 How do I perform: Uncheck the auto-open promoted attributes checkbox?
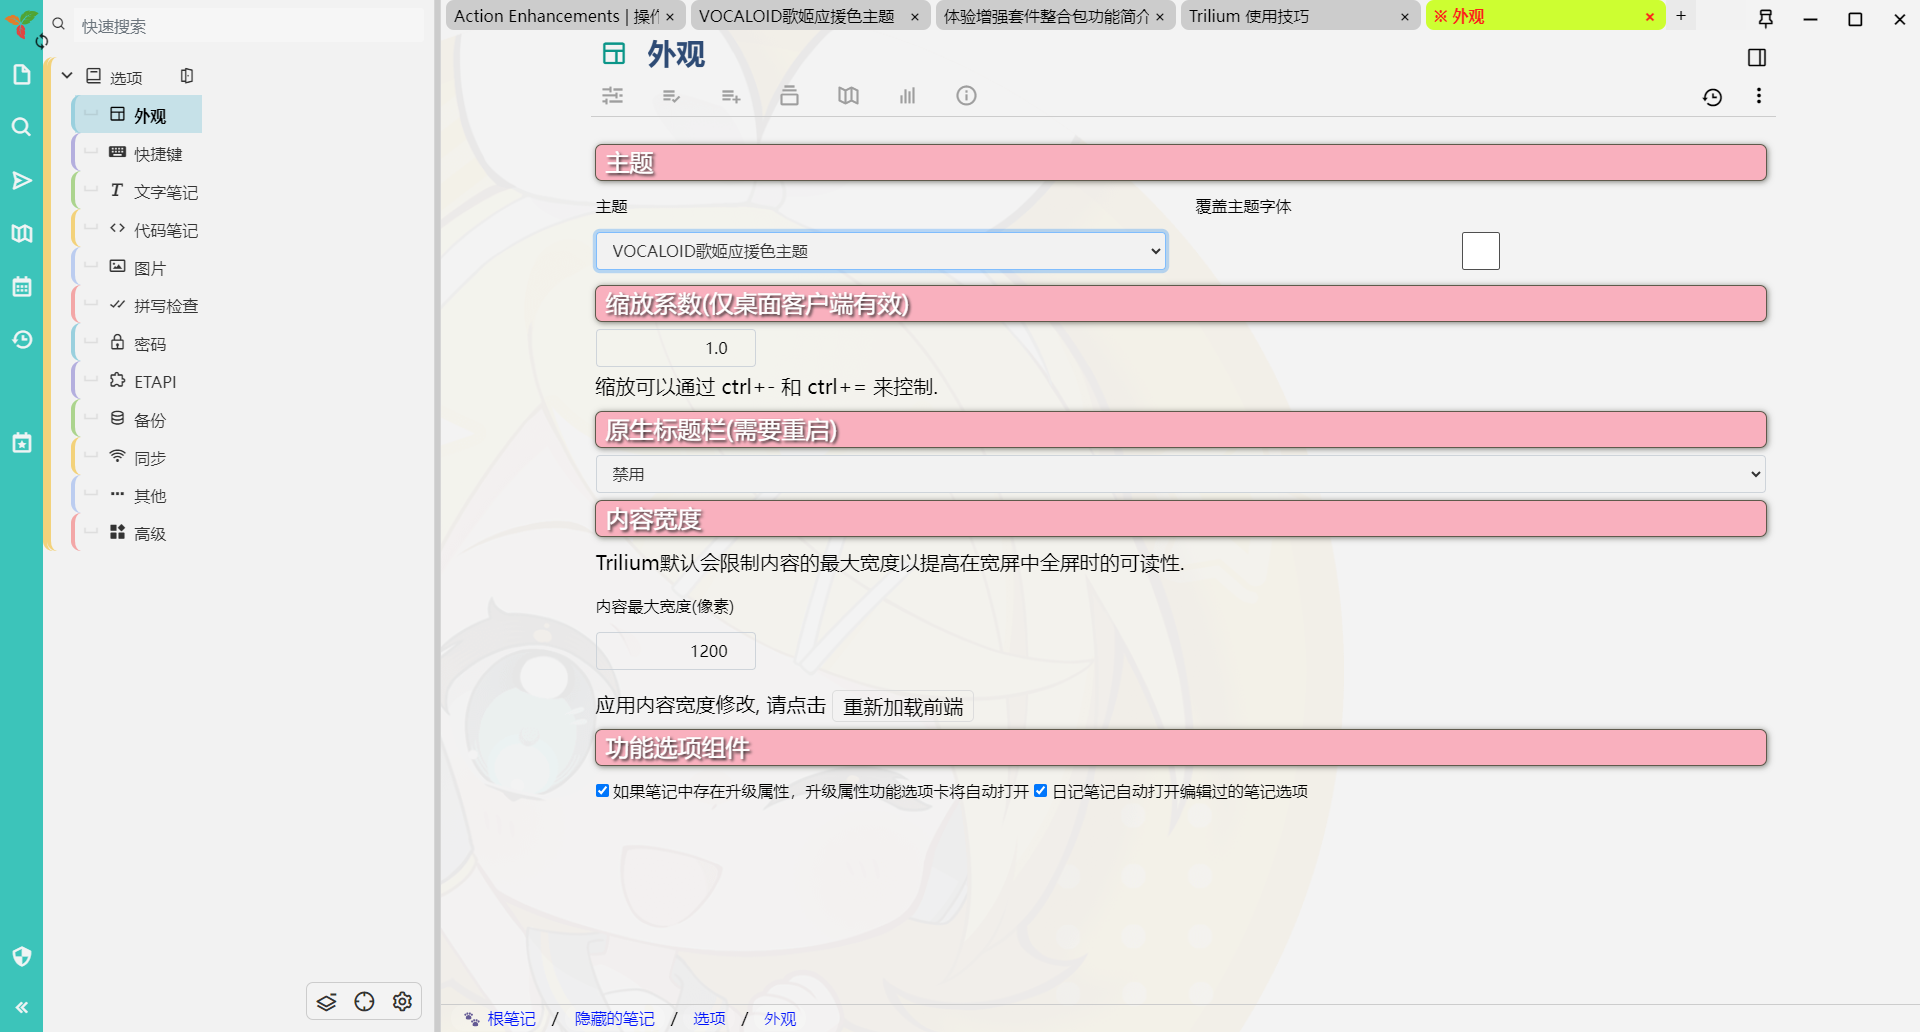pos(602,791)
